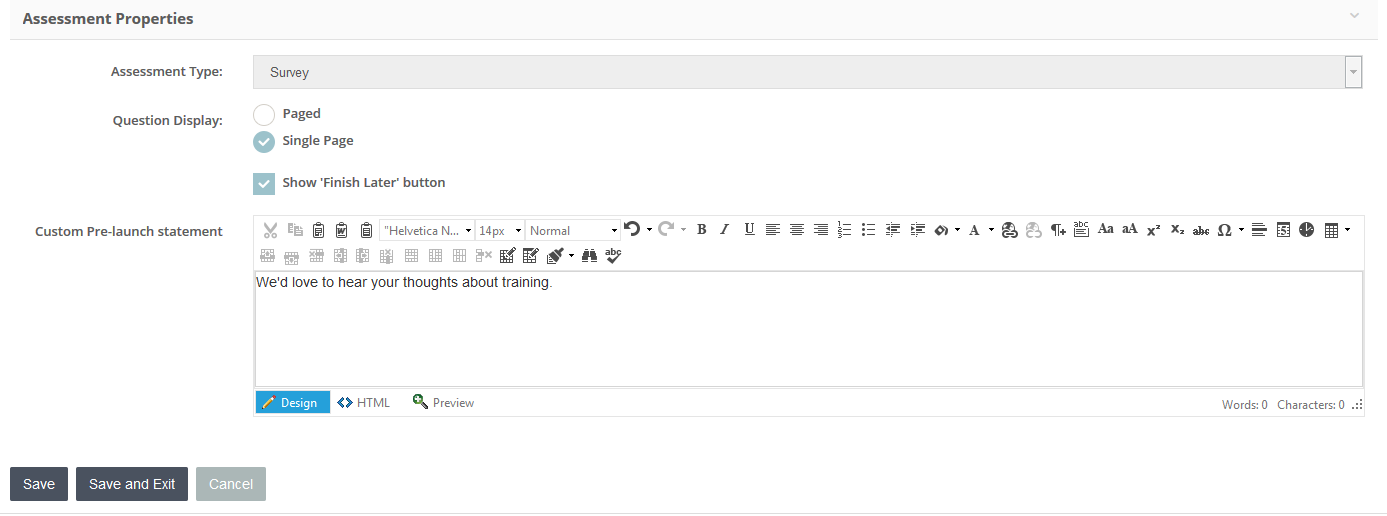
Task: Click the Save and Exit button
Action: point(132,484)
